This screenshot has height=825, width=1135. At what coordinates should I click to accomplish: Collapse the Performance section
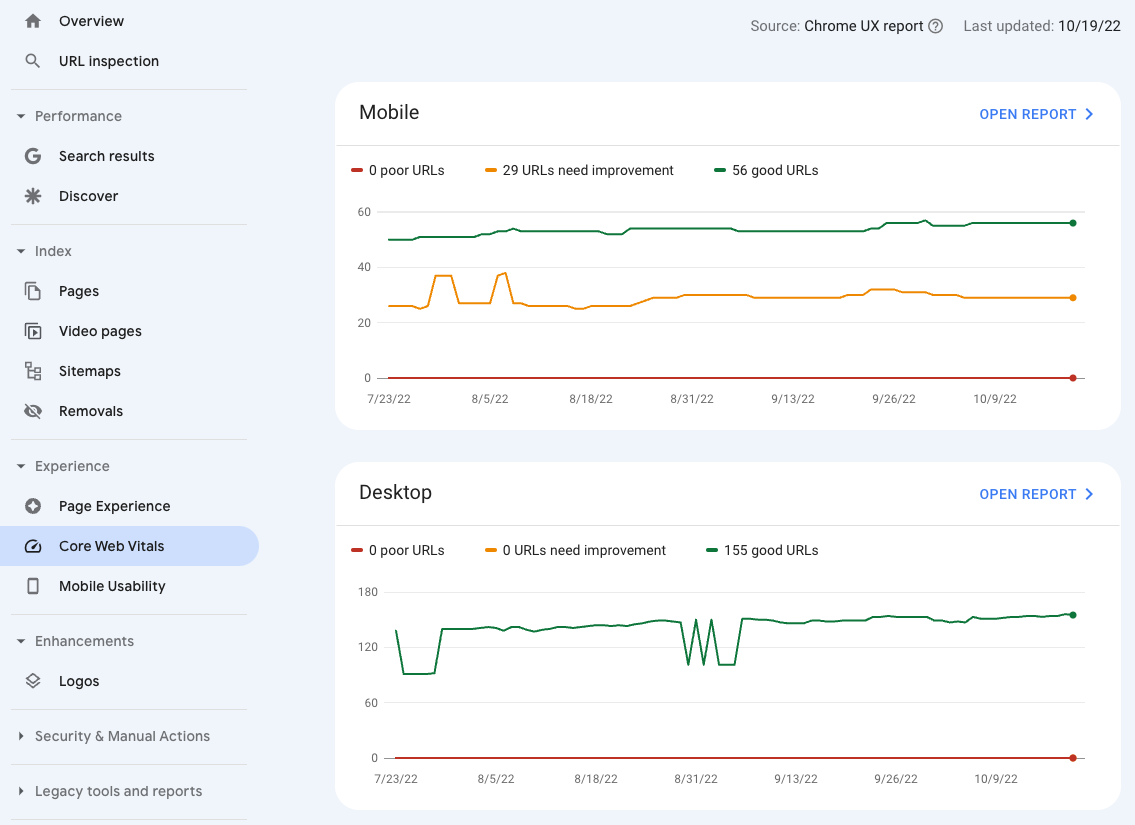coord(21,116)
